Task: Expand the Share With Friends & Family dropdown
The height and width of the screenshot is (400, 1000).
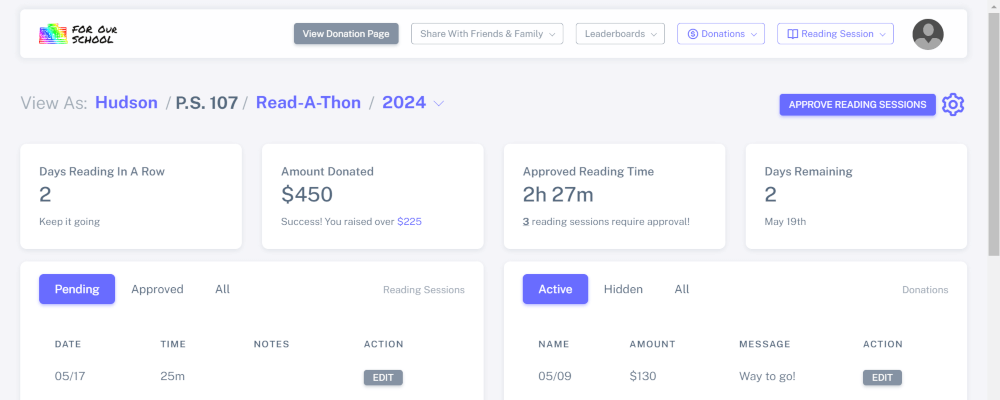Action: coord(487,34)
